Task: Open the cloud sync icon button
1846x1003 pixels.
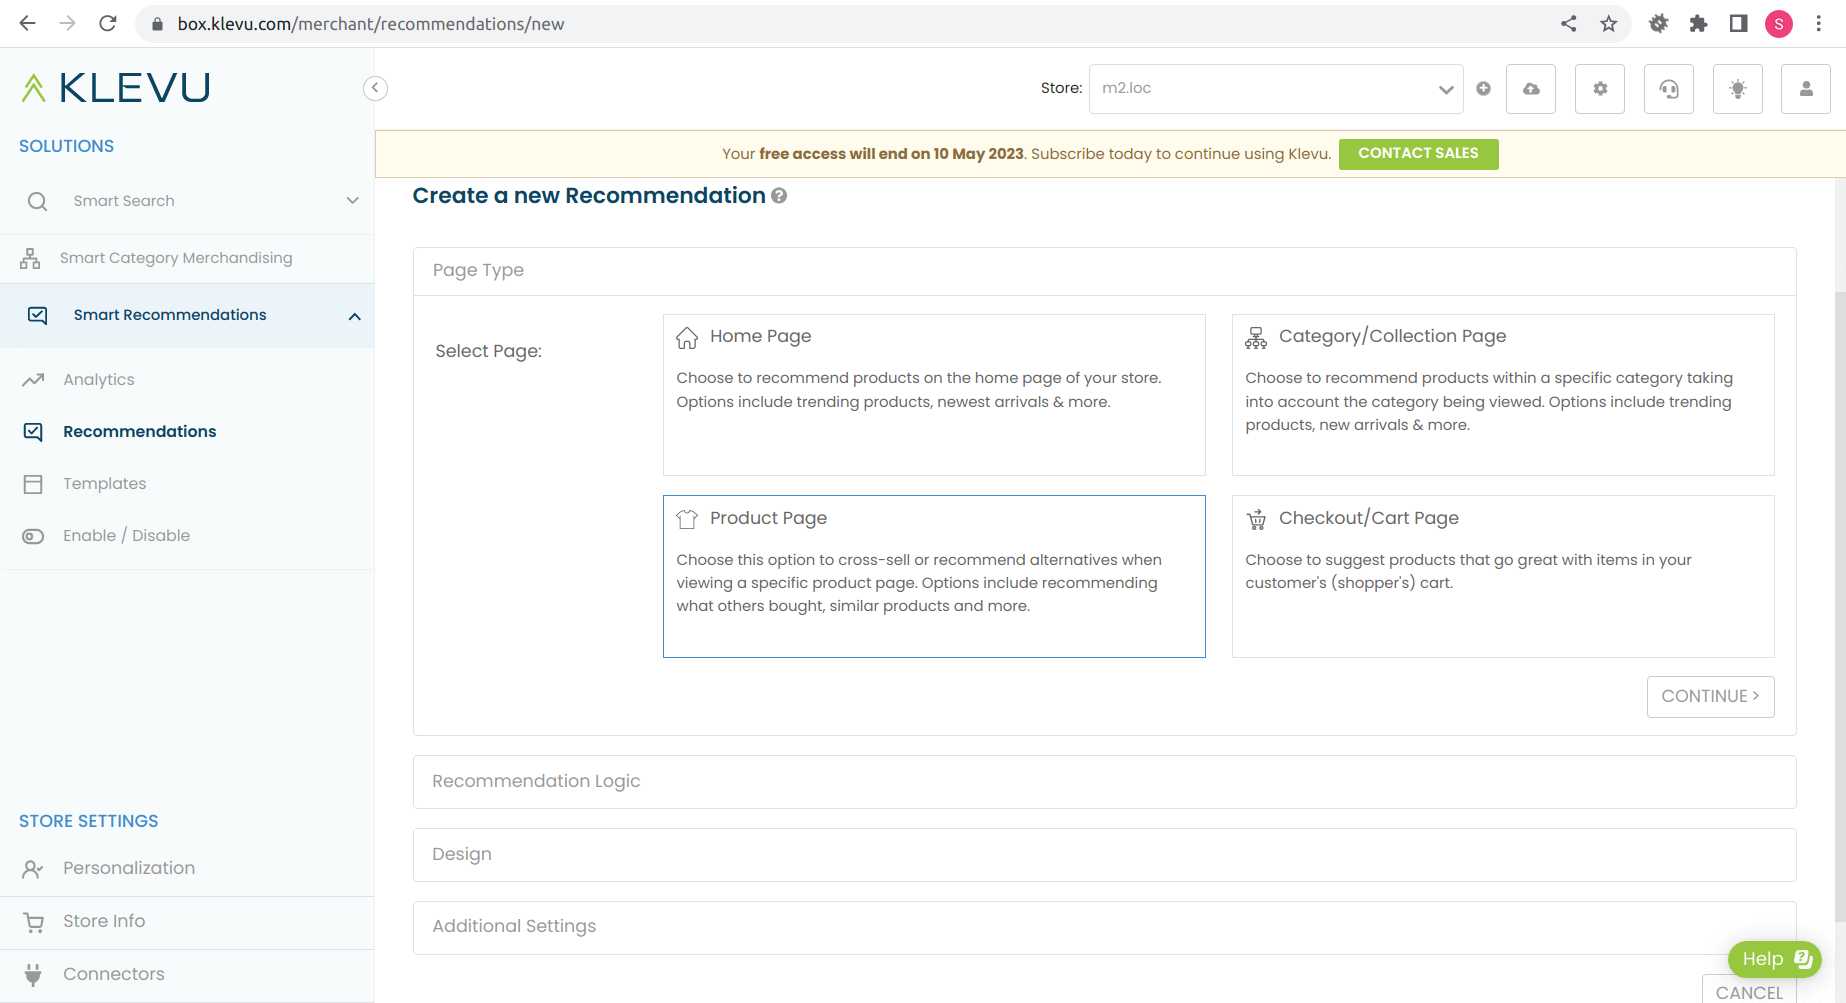Action: 1531,89
